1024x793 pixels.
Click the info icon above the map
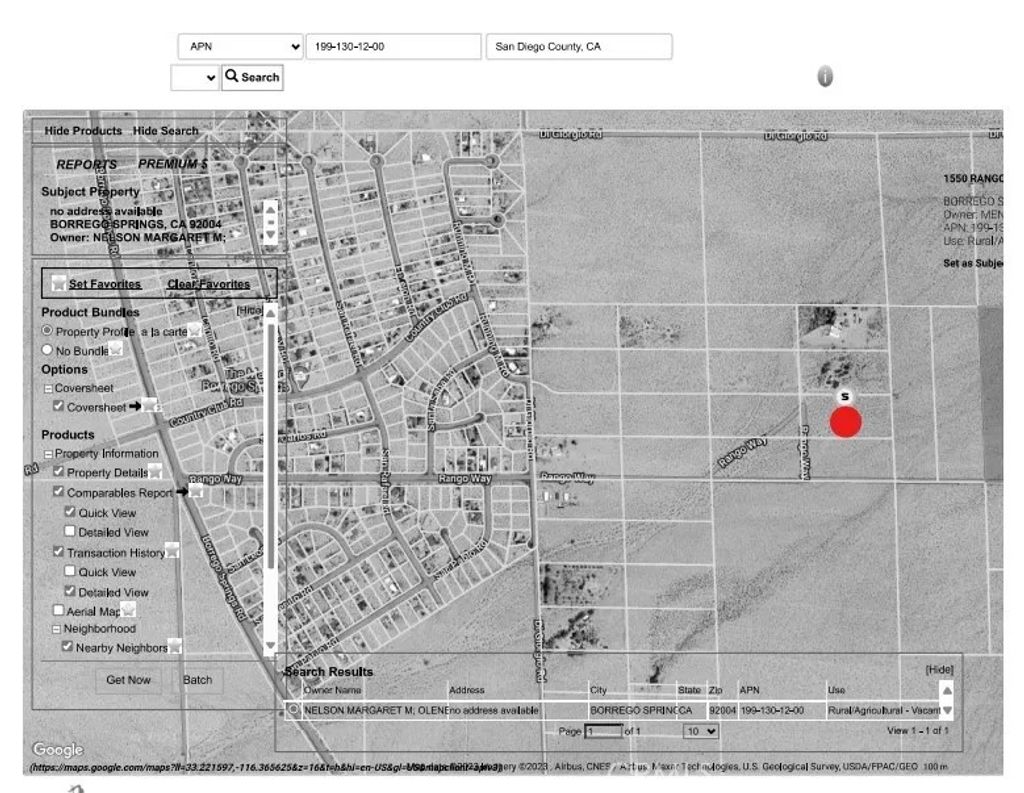pyautogui.click(x=824, y=77)
